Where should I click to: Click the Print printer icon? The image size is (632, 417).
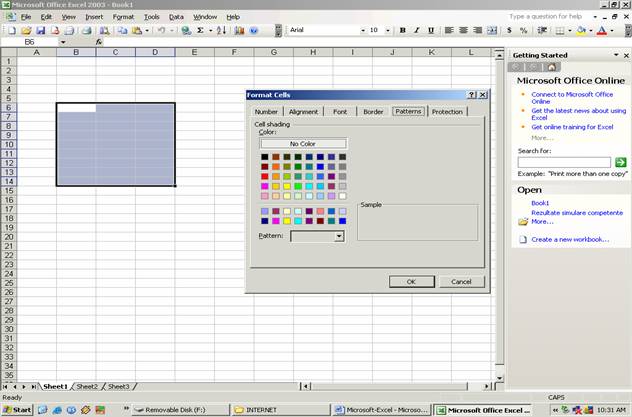86,30
